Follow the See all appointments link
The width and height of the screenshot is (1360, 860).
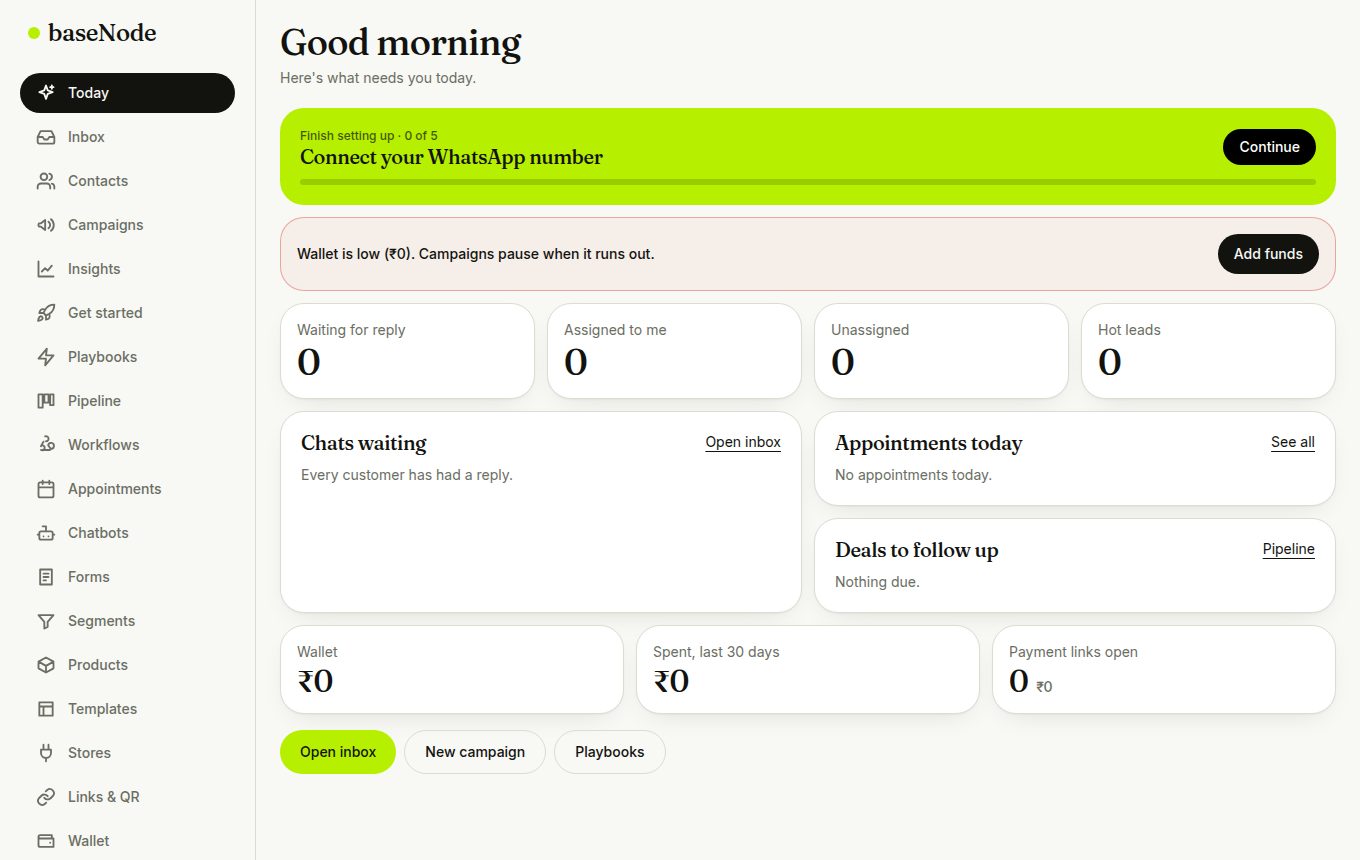click(x=1293, y=442)
